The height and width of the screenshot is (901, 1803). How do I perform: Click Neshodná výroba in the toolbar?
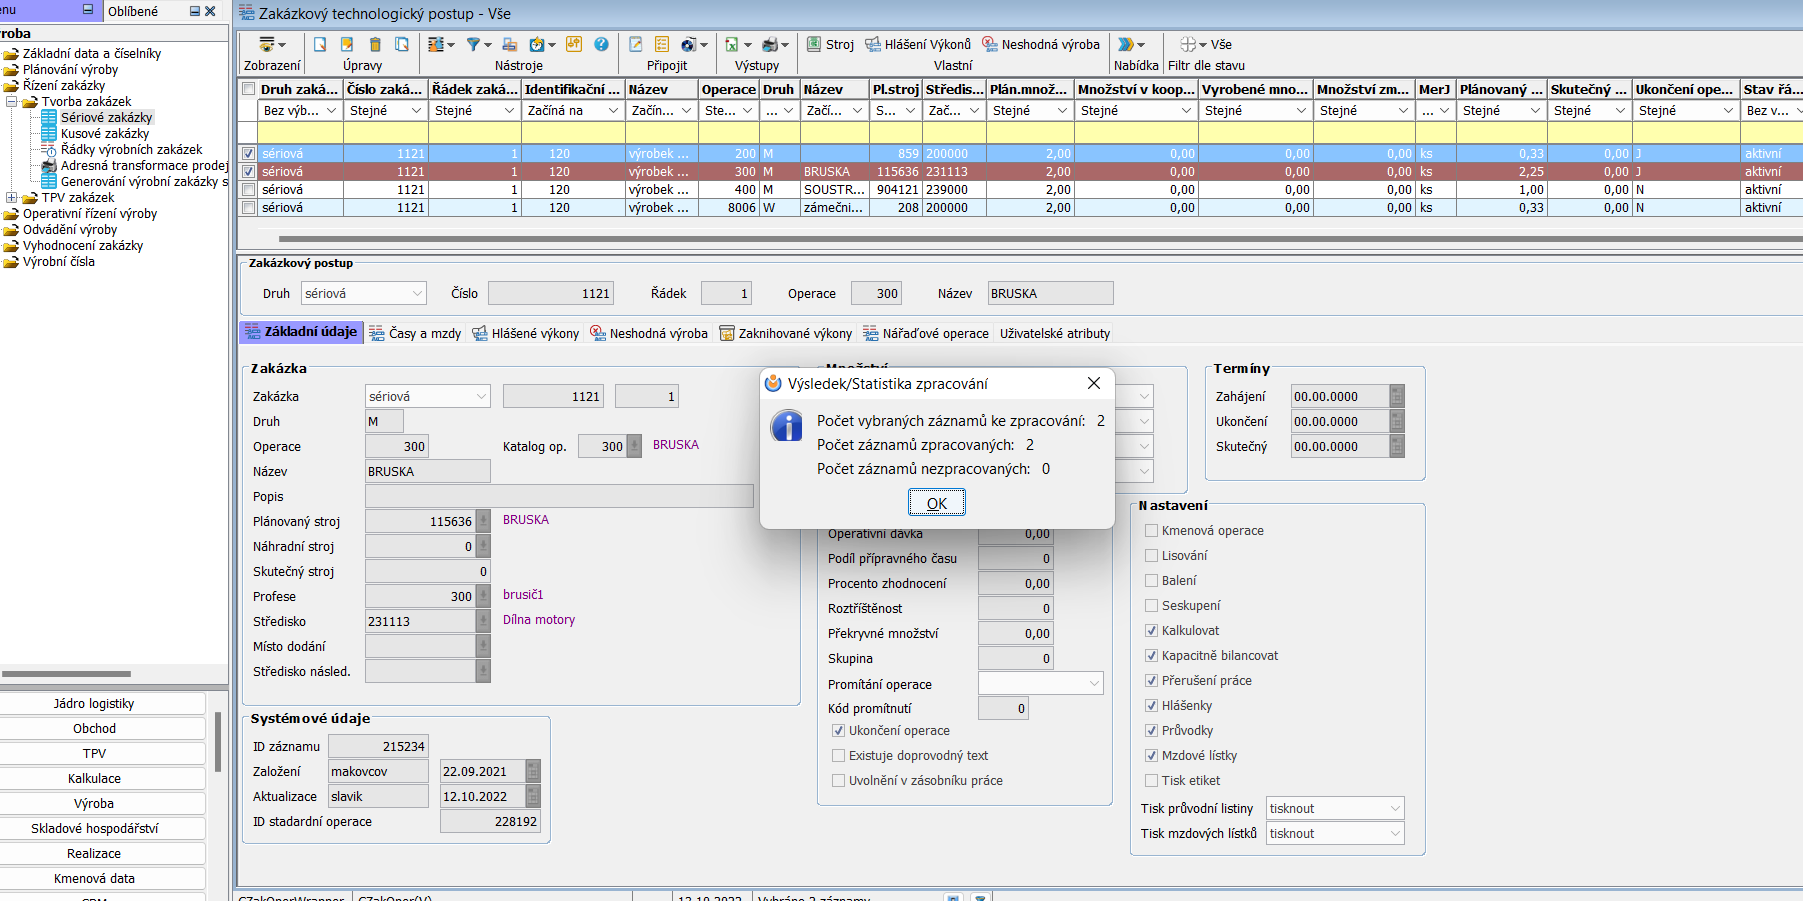tap(1041, 44)
